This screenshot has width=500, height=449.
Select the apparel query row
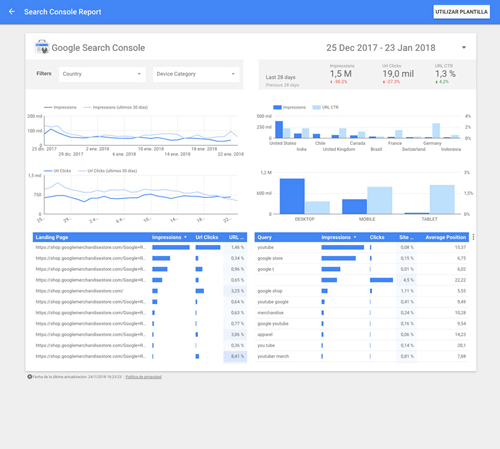click(x=362, y=334)
